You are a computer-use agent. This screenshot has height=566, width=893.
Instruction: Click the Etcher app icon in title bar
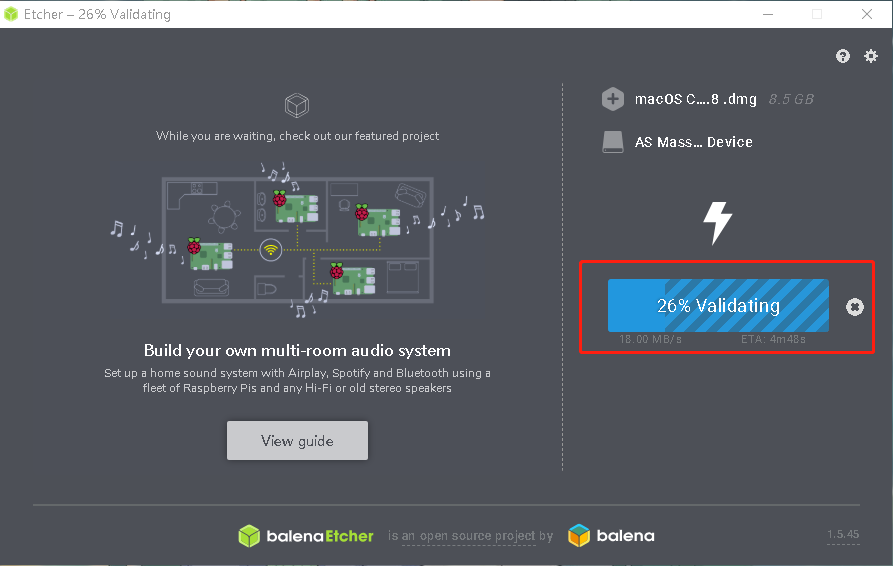coord(11,14)
